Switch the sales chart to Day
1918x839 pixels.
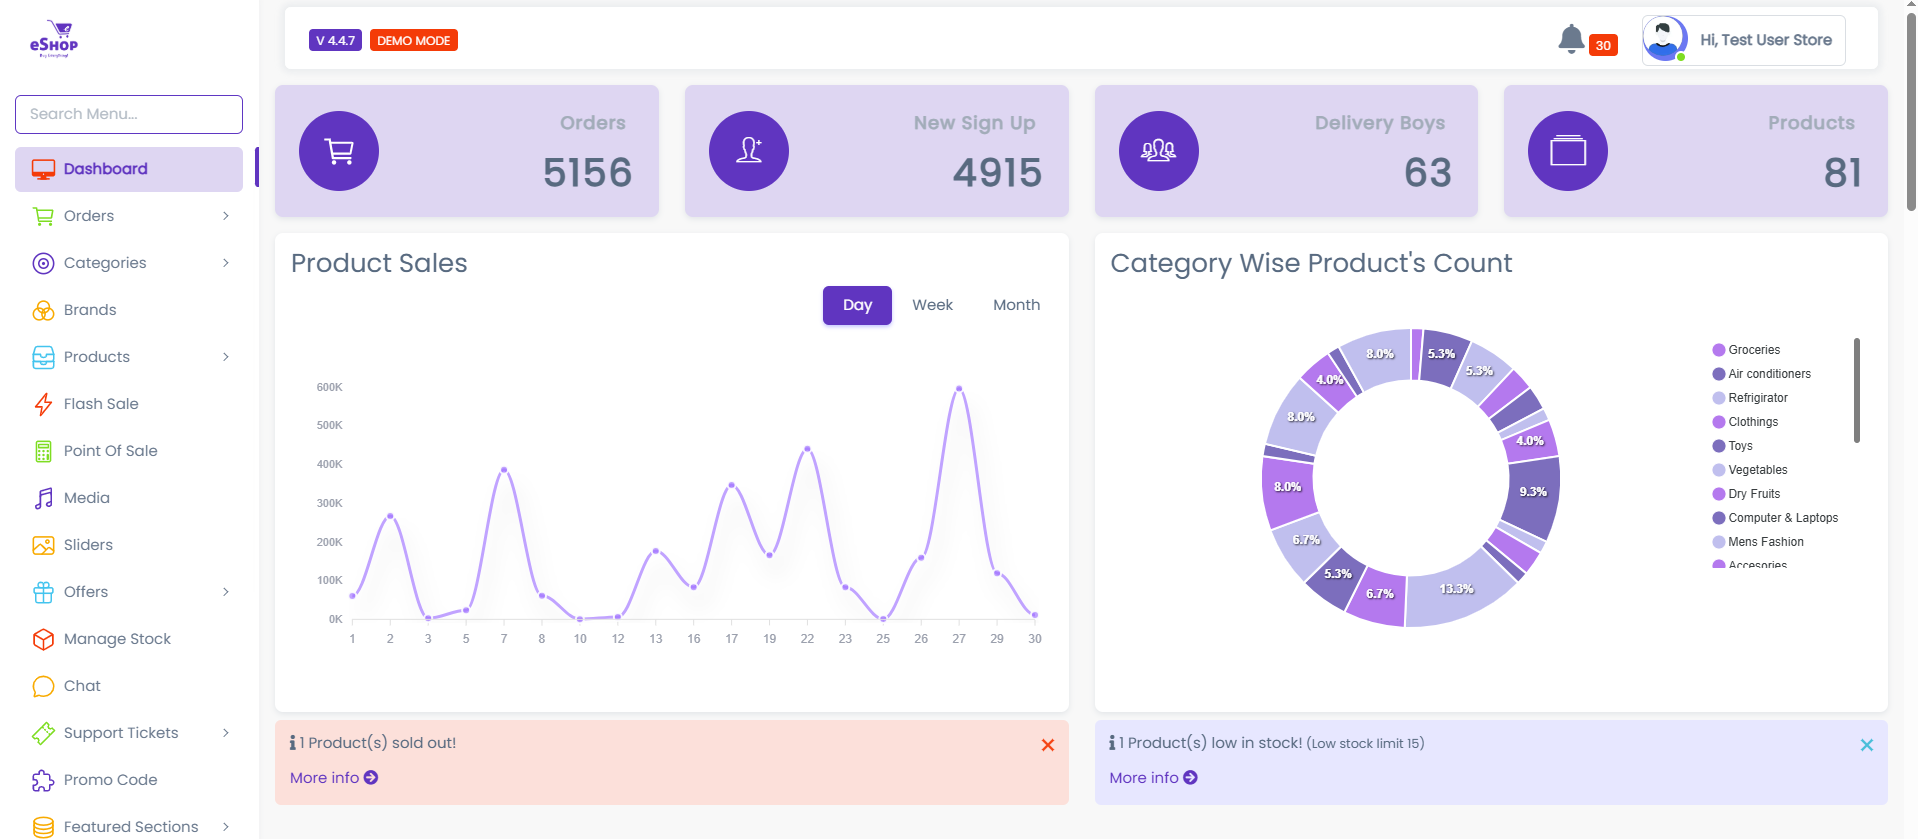point(857,305)
